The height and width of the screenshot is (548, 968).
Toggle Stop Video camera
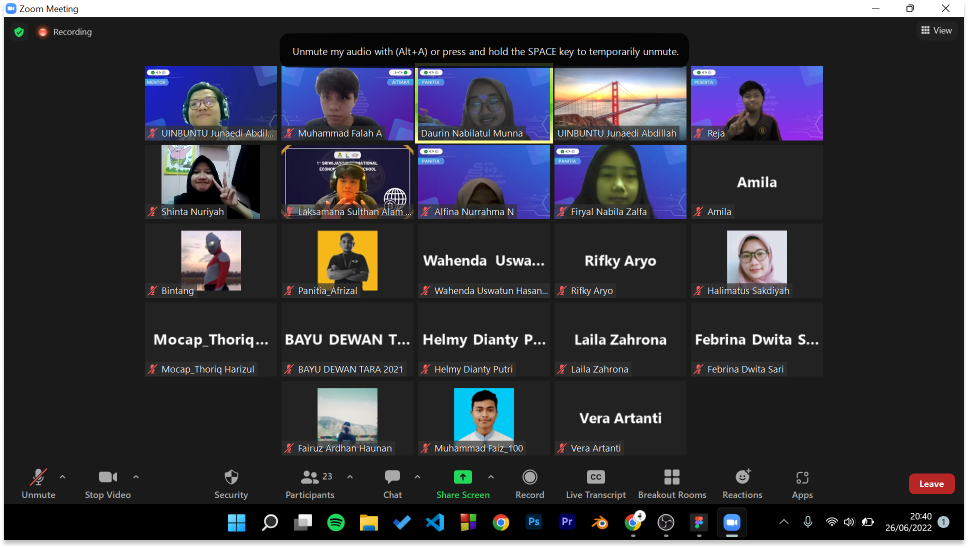[x=108, y=478]
